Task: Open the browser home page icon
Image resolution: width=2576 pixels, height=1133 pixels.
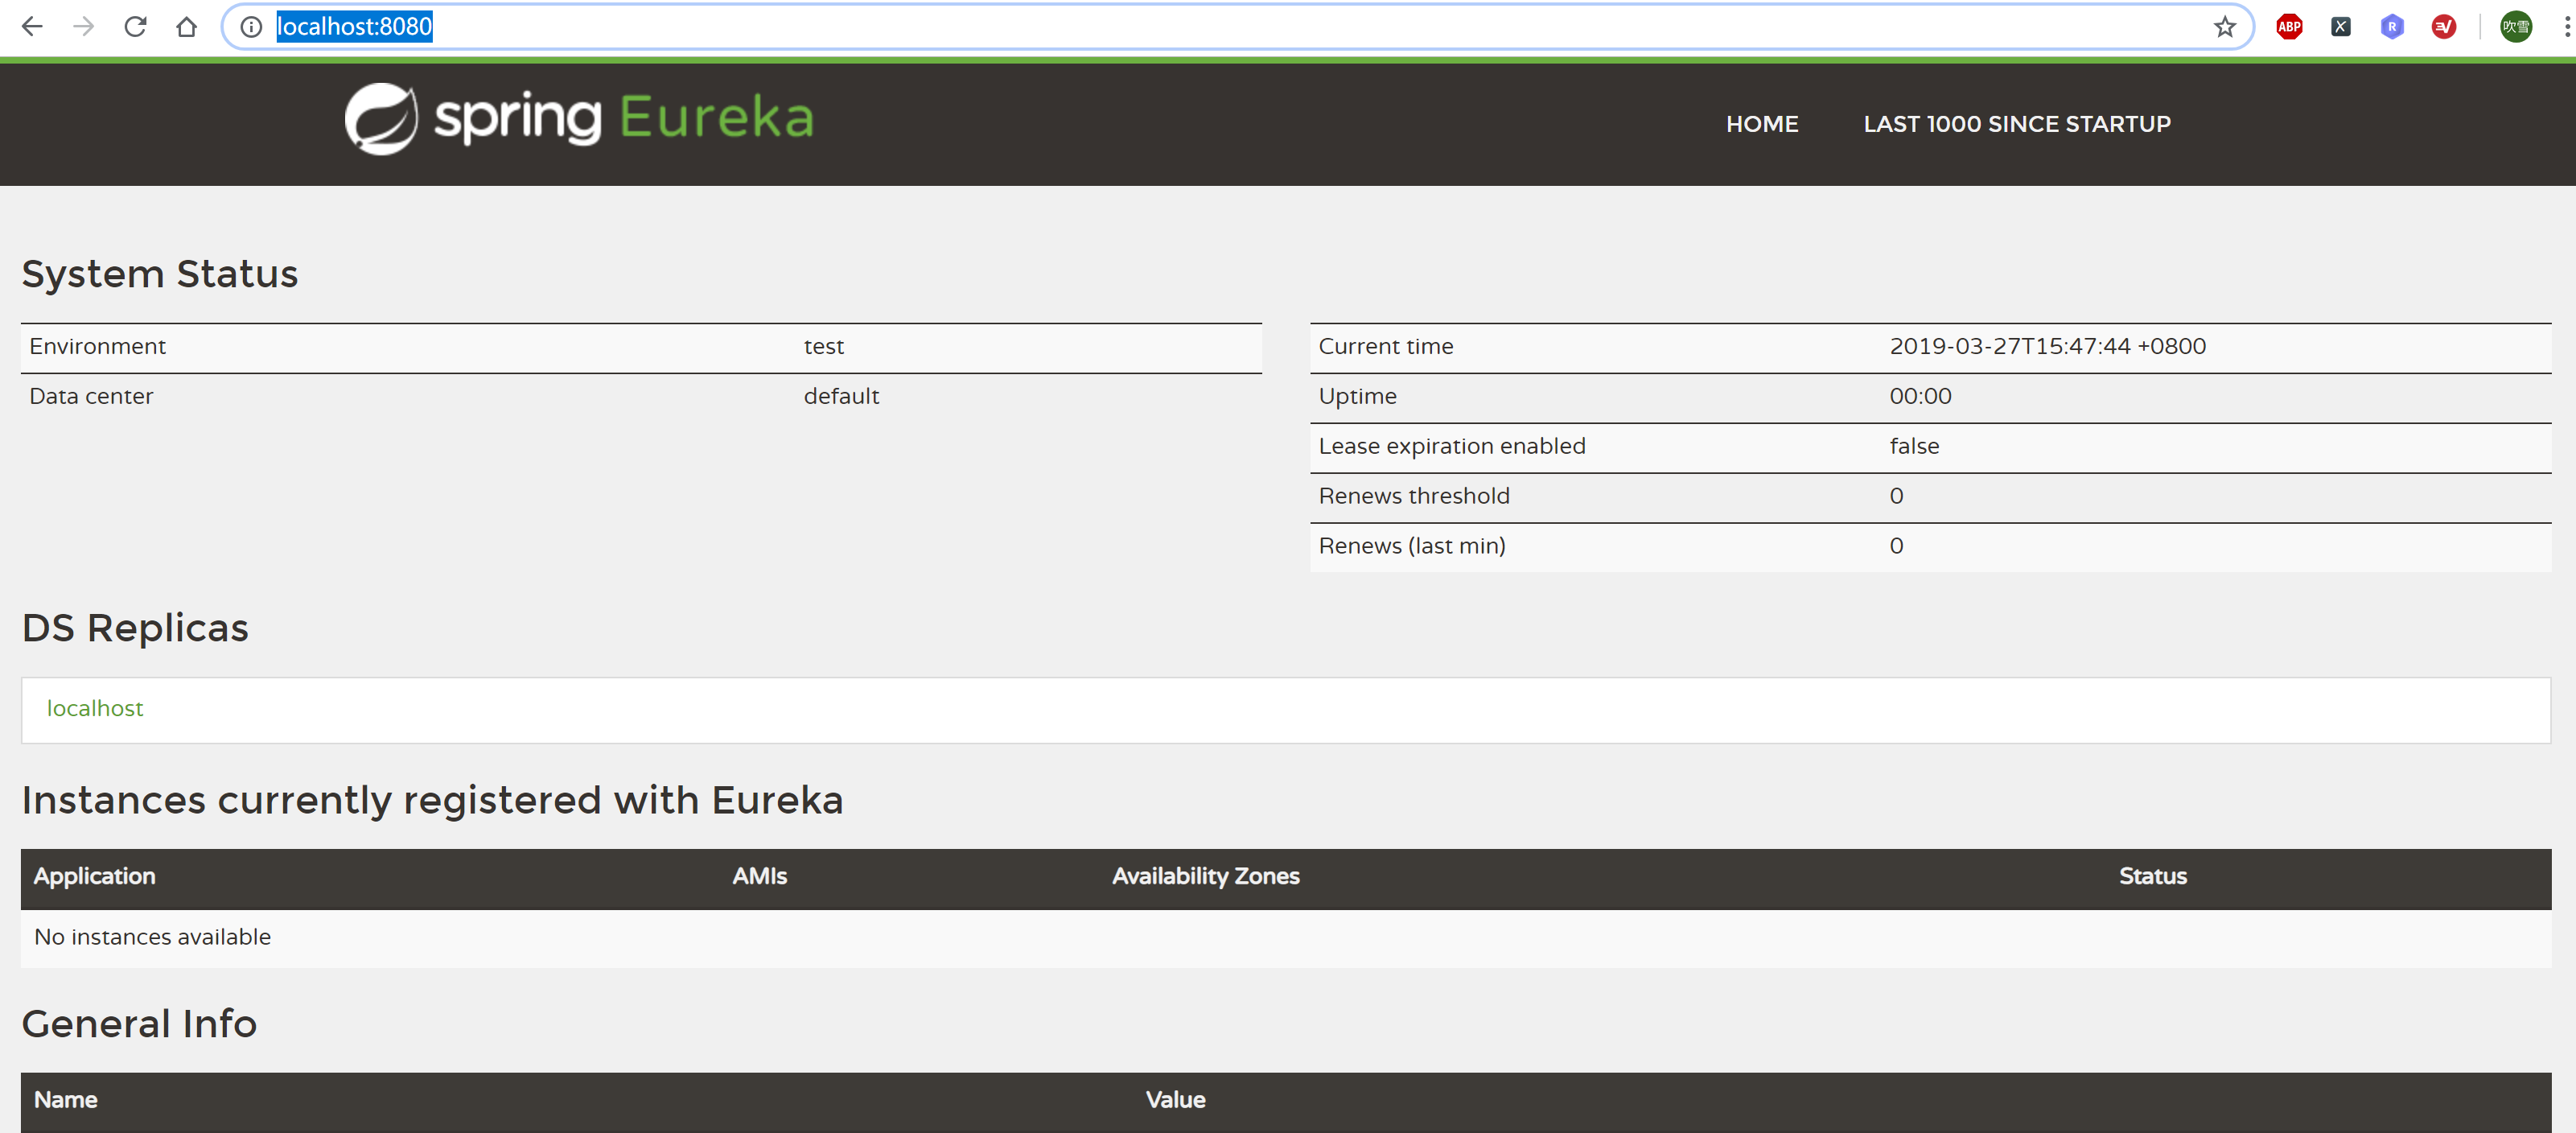Action: pyautogui.click(x=186, y=27)
